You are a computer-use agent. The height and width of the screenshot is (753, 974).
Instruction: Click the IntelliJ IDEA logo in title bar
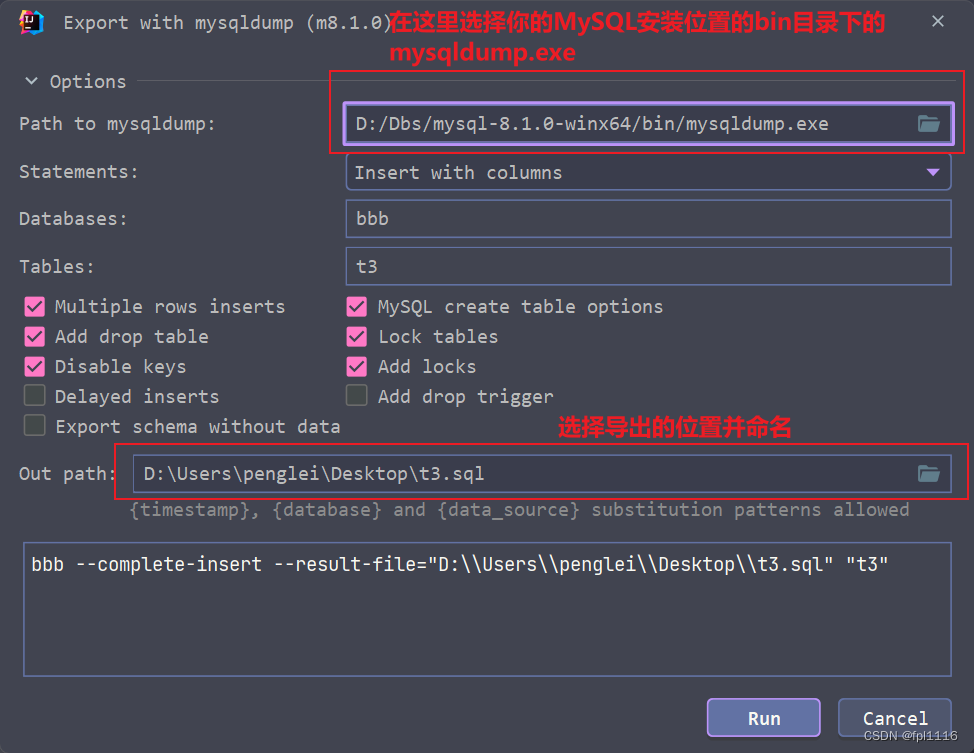point(30,21)
